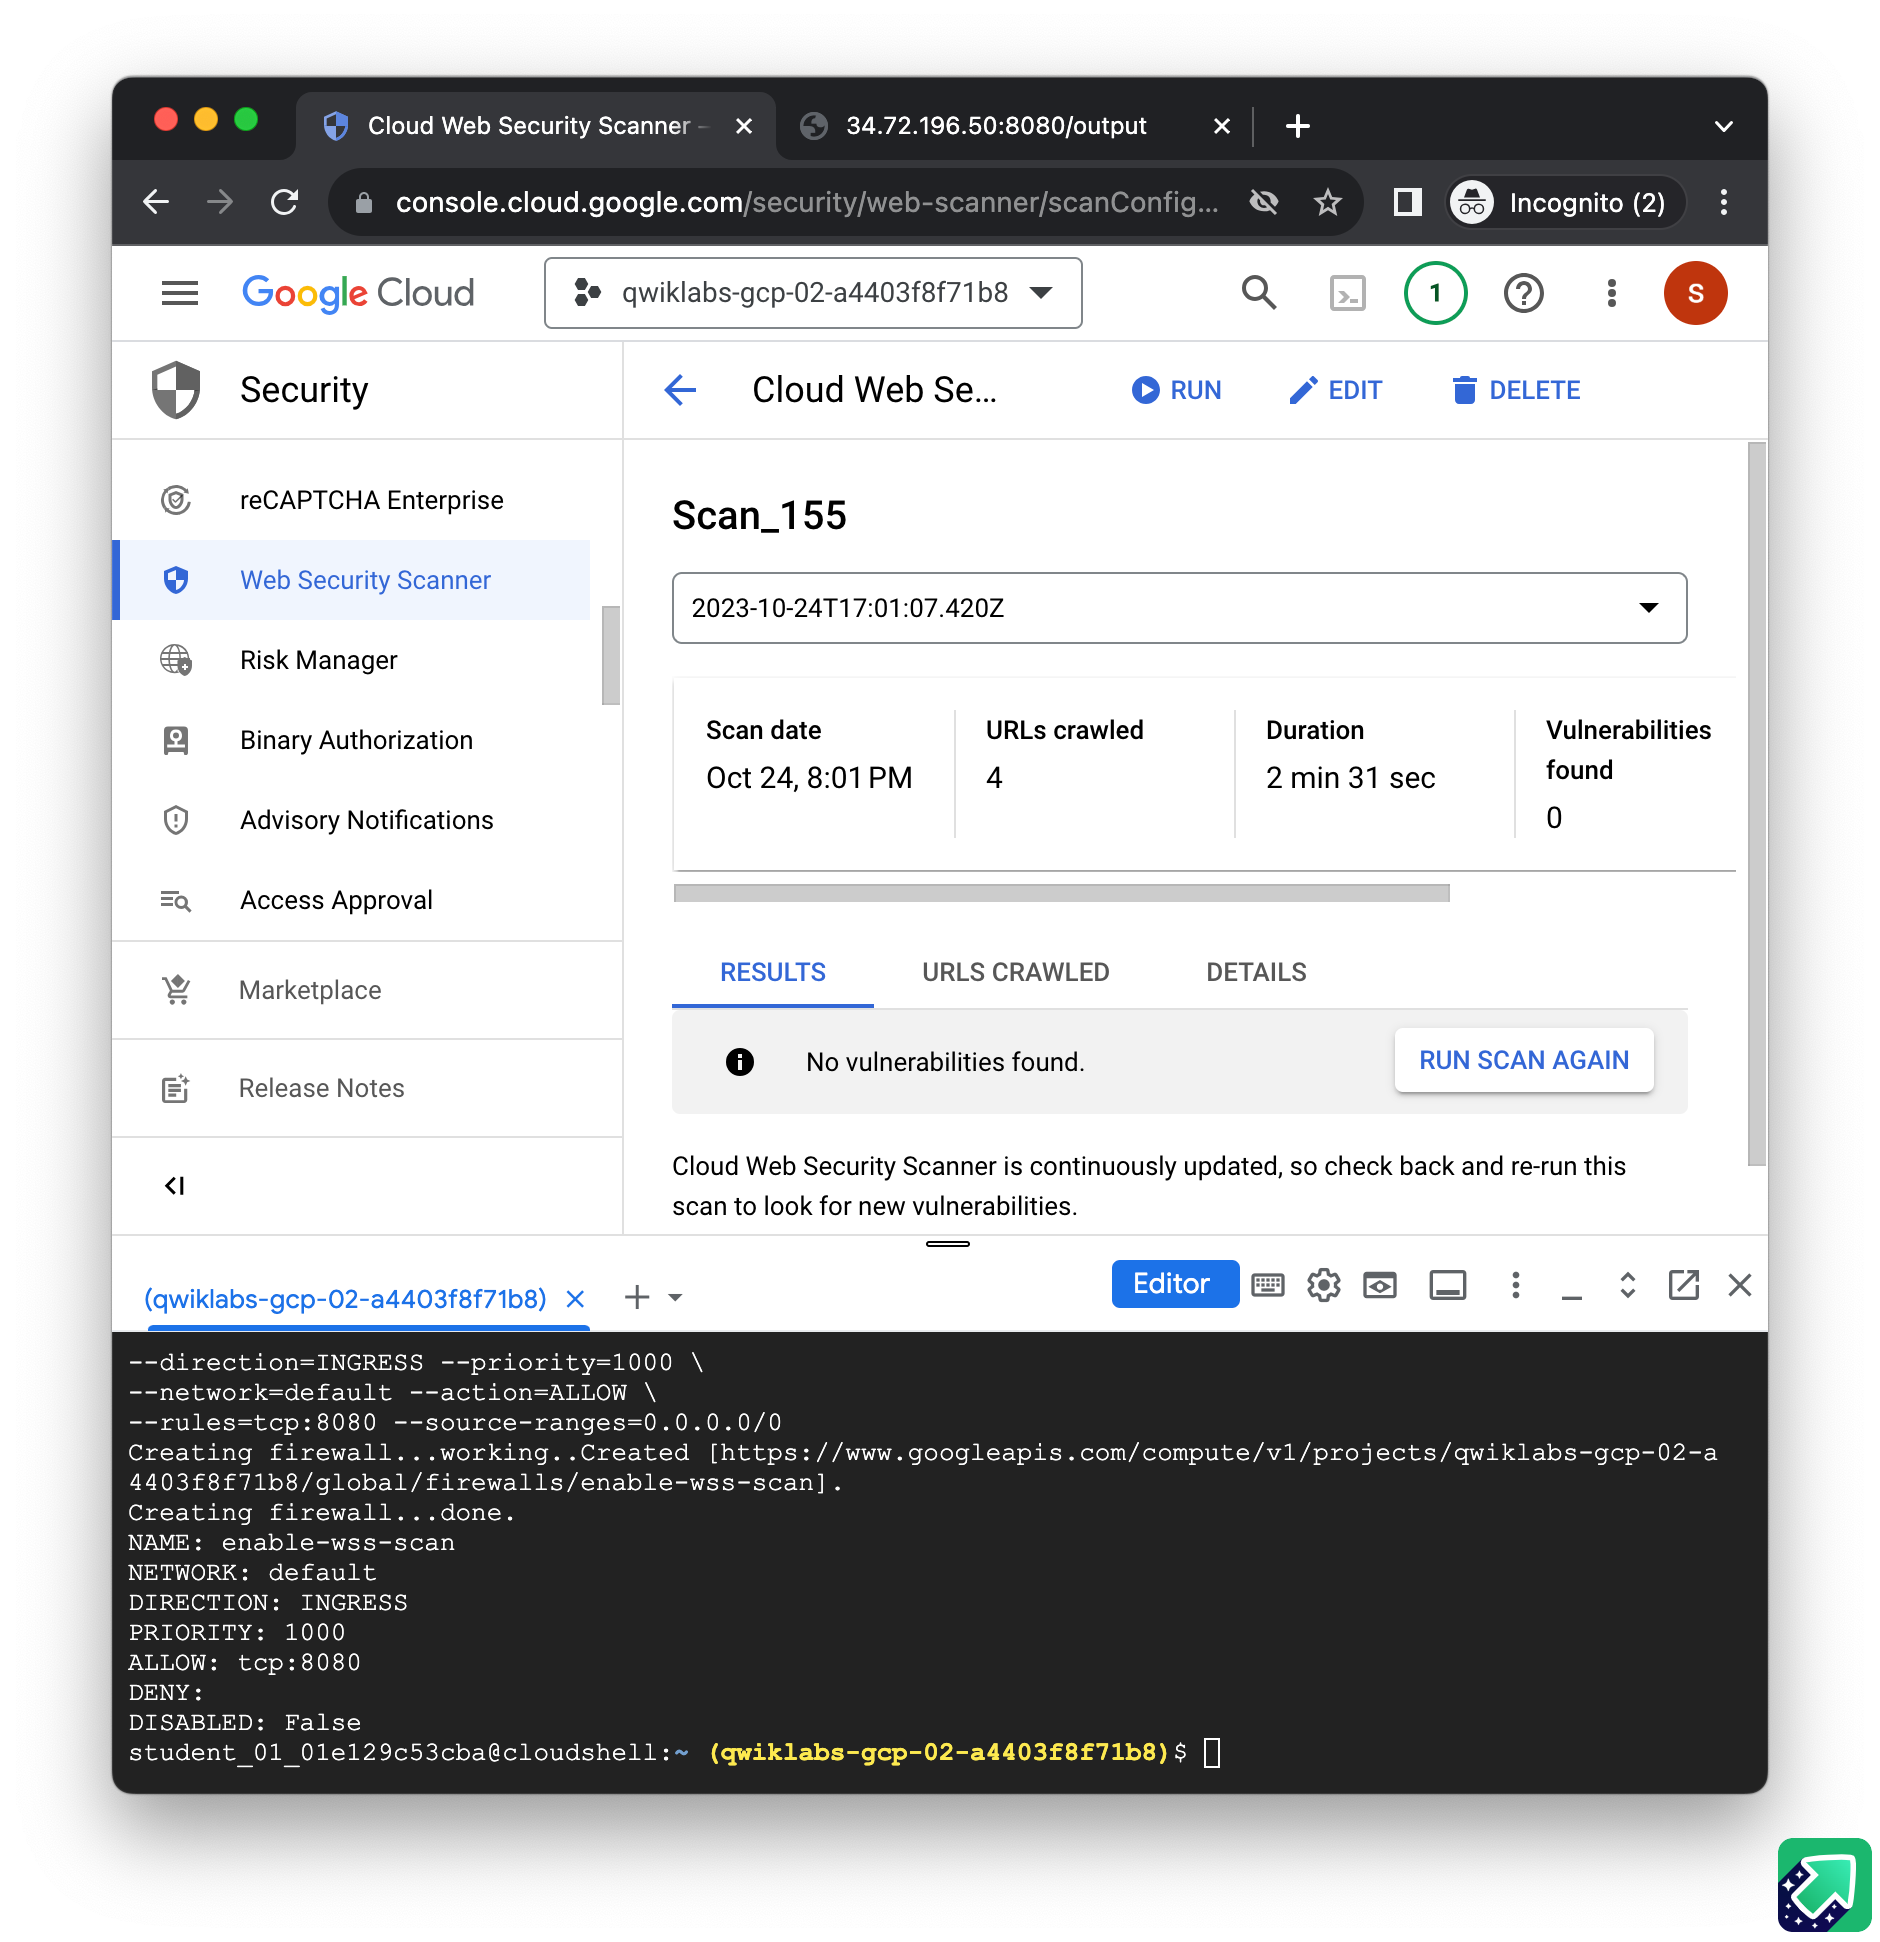Open a new browser tab

[x=1297, y=126]
